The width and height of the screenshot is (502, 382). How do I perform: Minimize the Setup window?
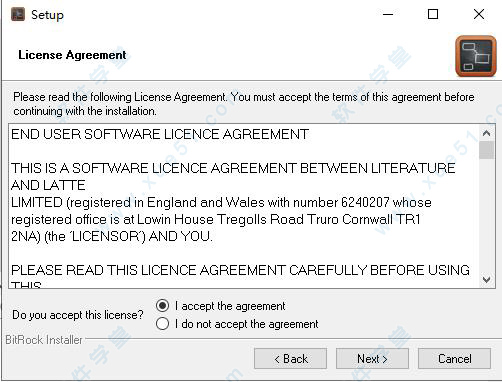click(x=388, y=14)
